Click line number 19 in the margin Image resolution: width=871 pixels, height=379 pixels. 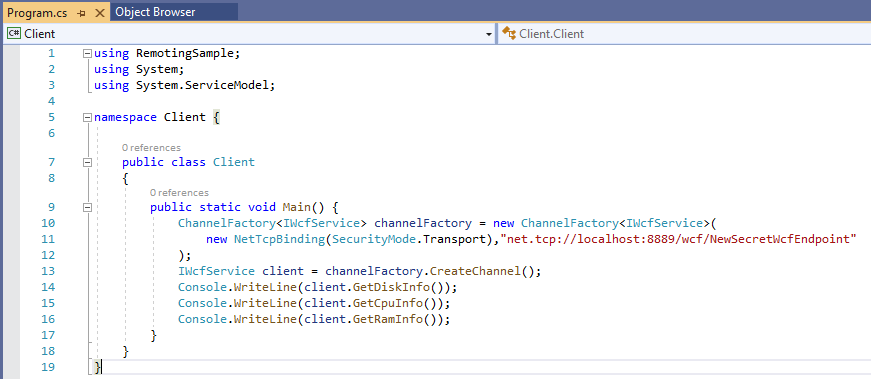click(x=48, y=367)
